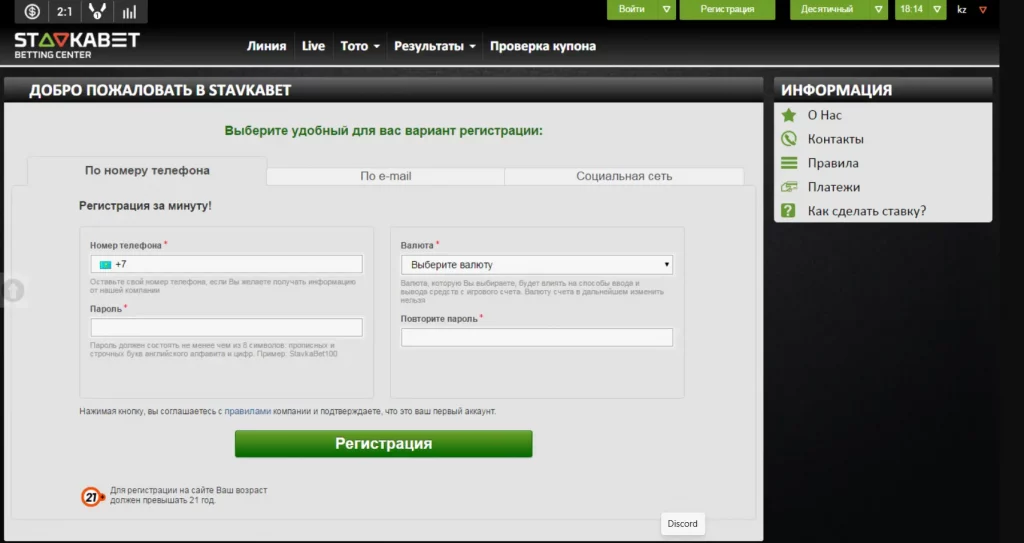Click the StavkaBet Betting Center logo
The image size is (1024, 543).
tap(77, 45)
